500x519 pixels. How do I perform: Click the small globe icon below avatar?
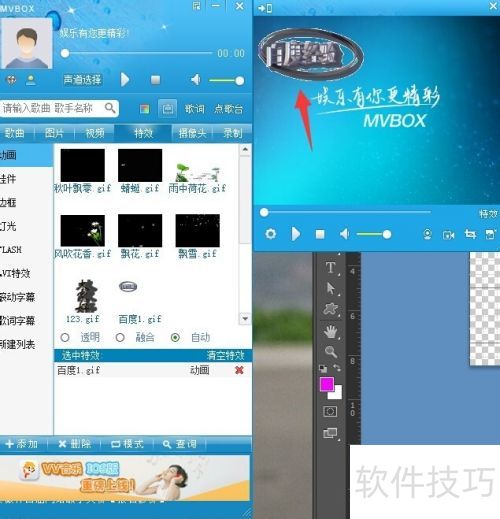coord(12,80)
